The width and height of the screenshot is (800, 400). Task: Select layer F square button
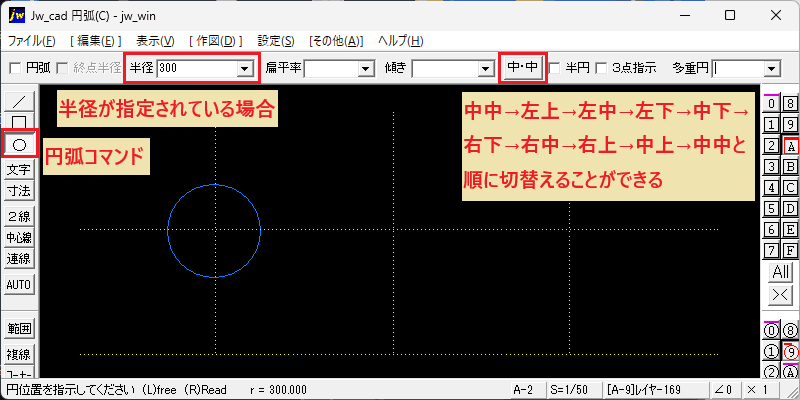click(x=790, y=251)
